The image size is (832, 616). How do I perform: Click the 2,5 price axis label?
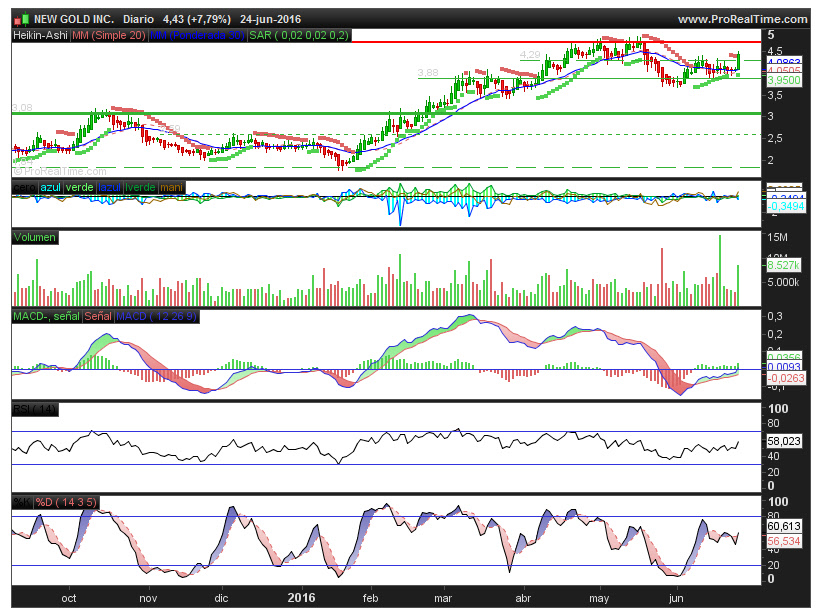[775, 138]
